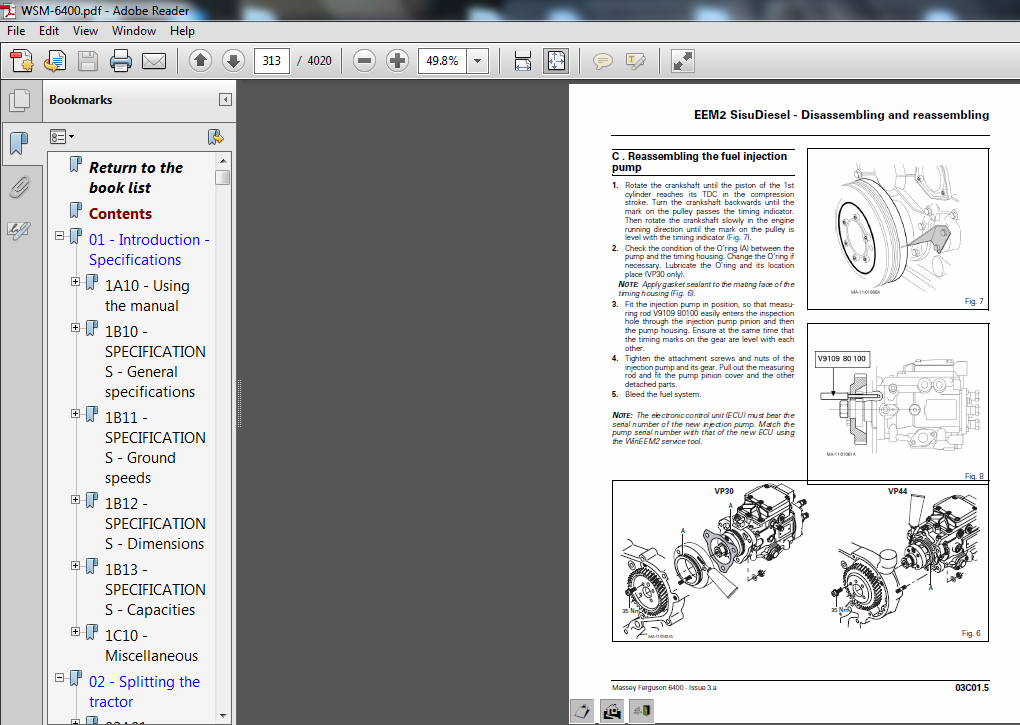Follow the (Fig. 6) link in the note
Image resolution: width=1020 pixels, height=725 pixels.
tap(682, 293)
